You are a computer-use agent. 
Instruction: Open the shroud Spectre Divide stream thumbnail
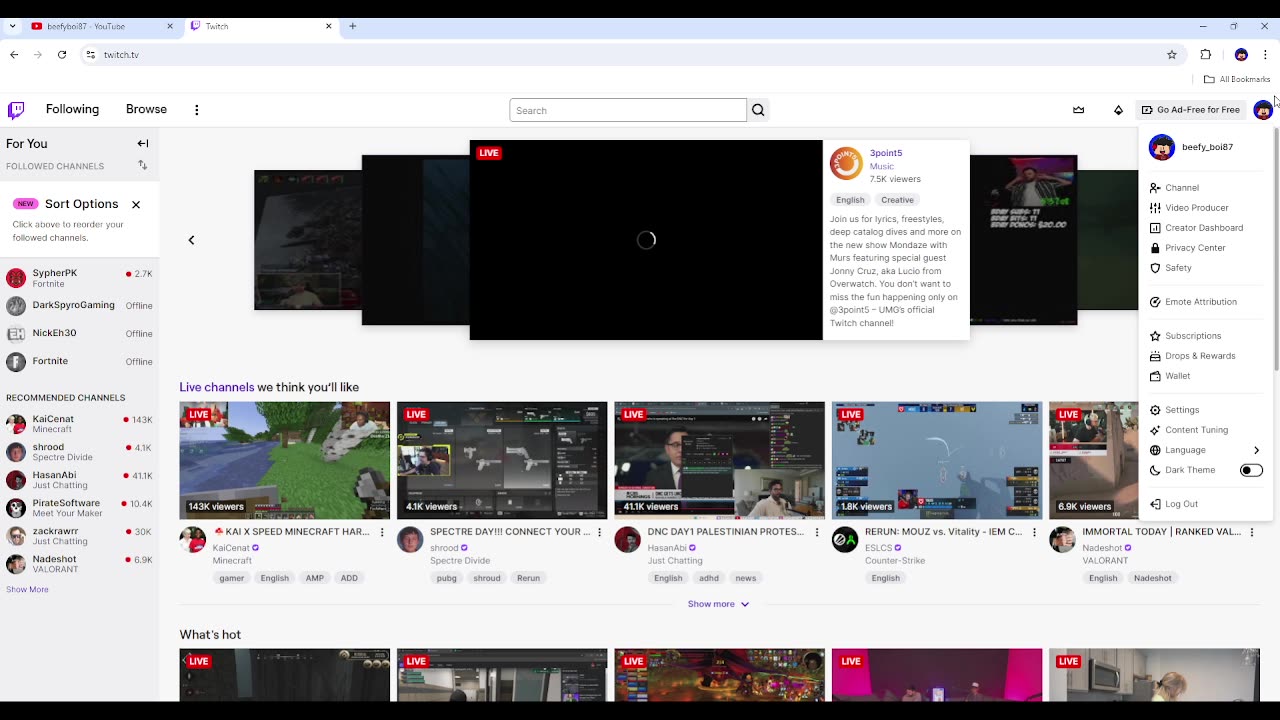502,461
